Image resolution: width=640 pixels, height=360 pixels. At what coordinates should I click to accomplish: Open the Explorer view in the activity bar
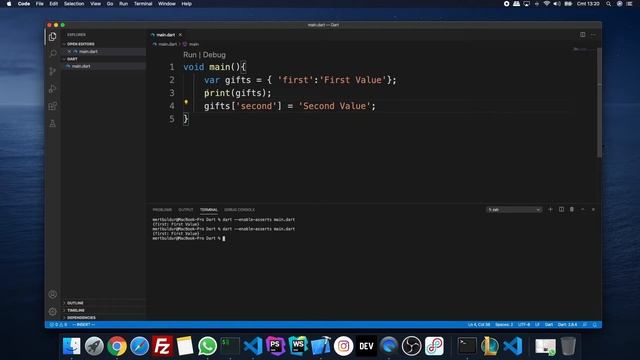(53, 37)
